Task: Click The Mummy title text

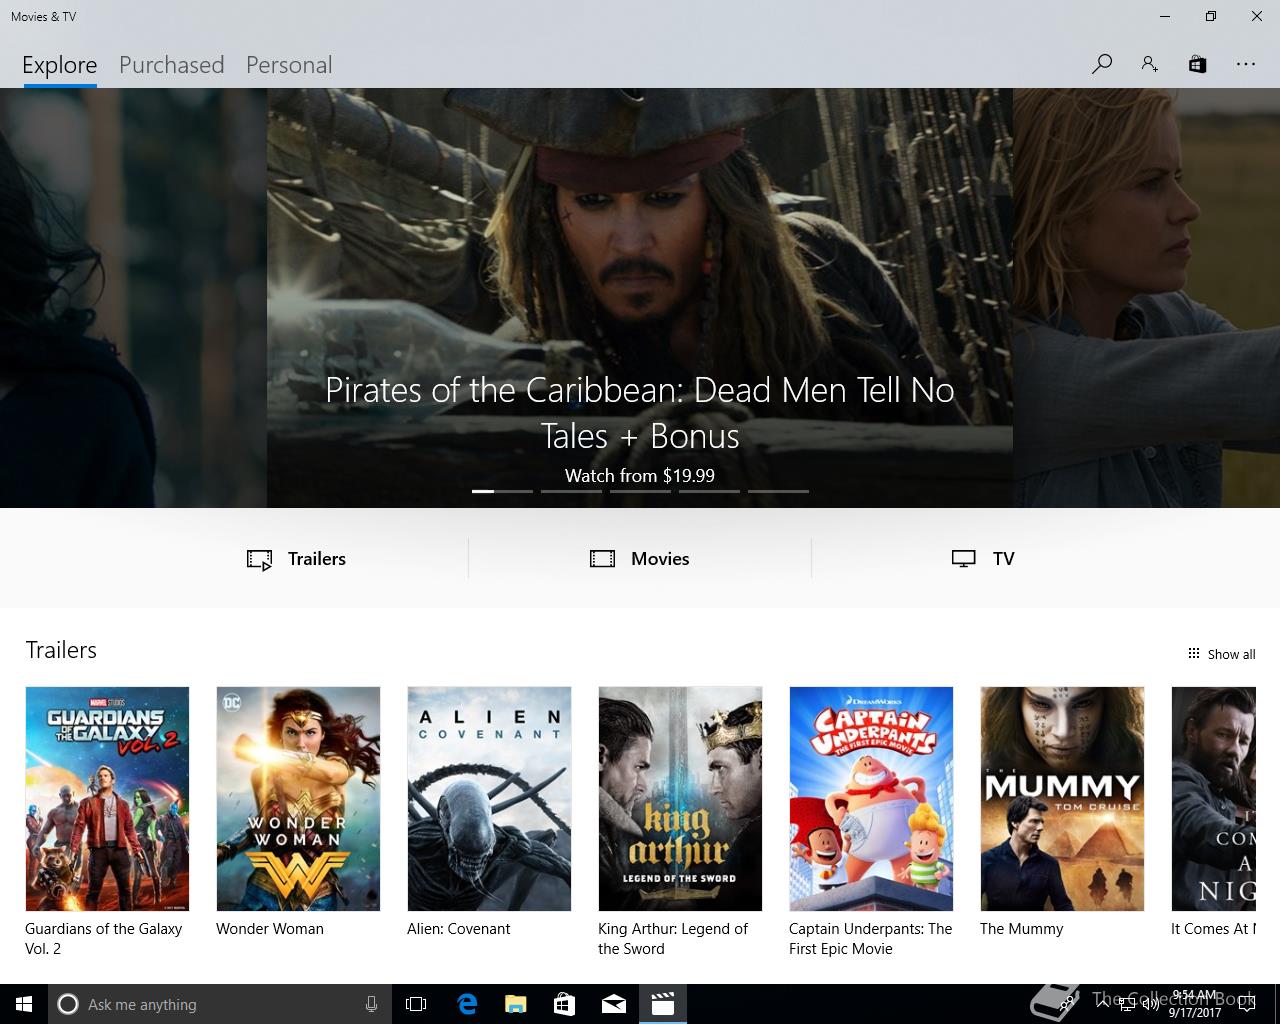Action: [1021, 929]
